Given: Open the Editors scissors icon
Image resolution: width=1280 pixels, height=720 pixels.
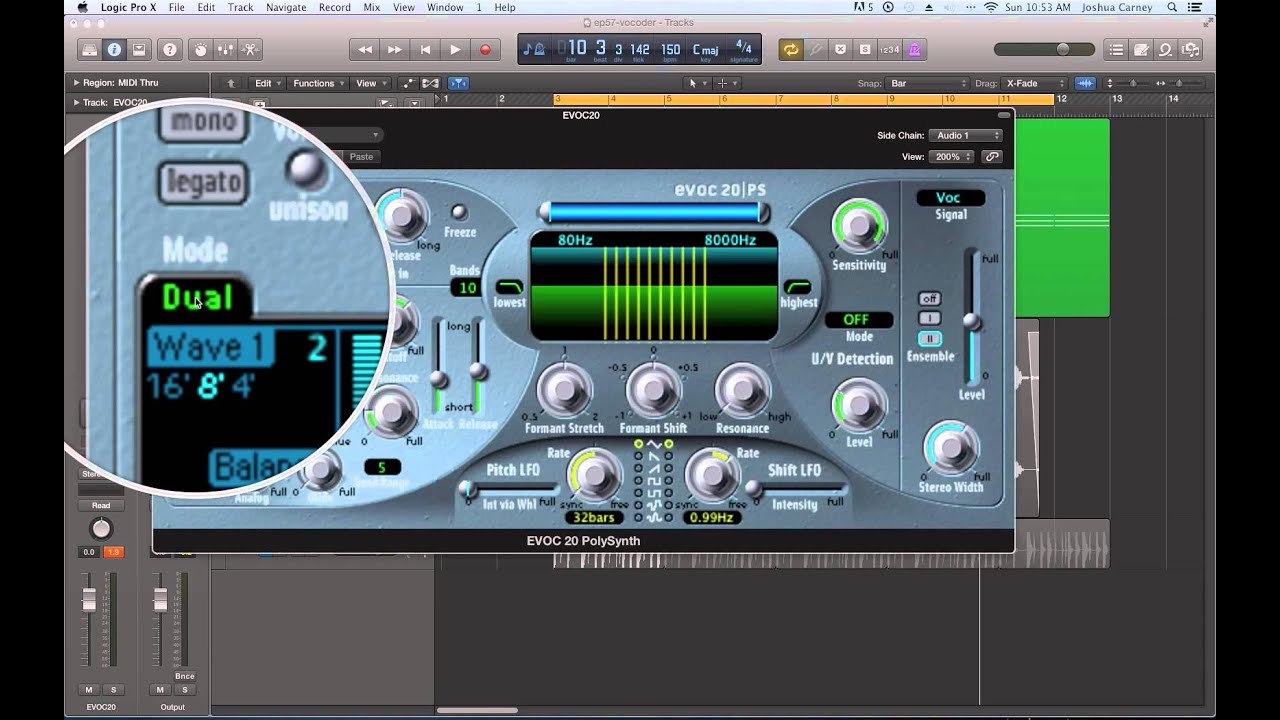Looking at the screenshot, I should (x=250, y=49).
